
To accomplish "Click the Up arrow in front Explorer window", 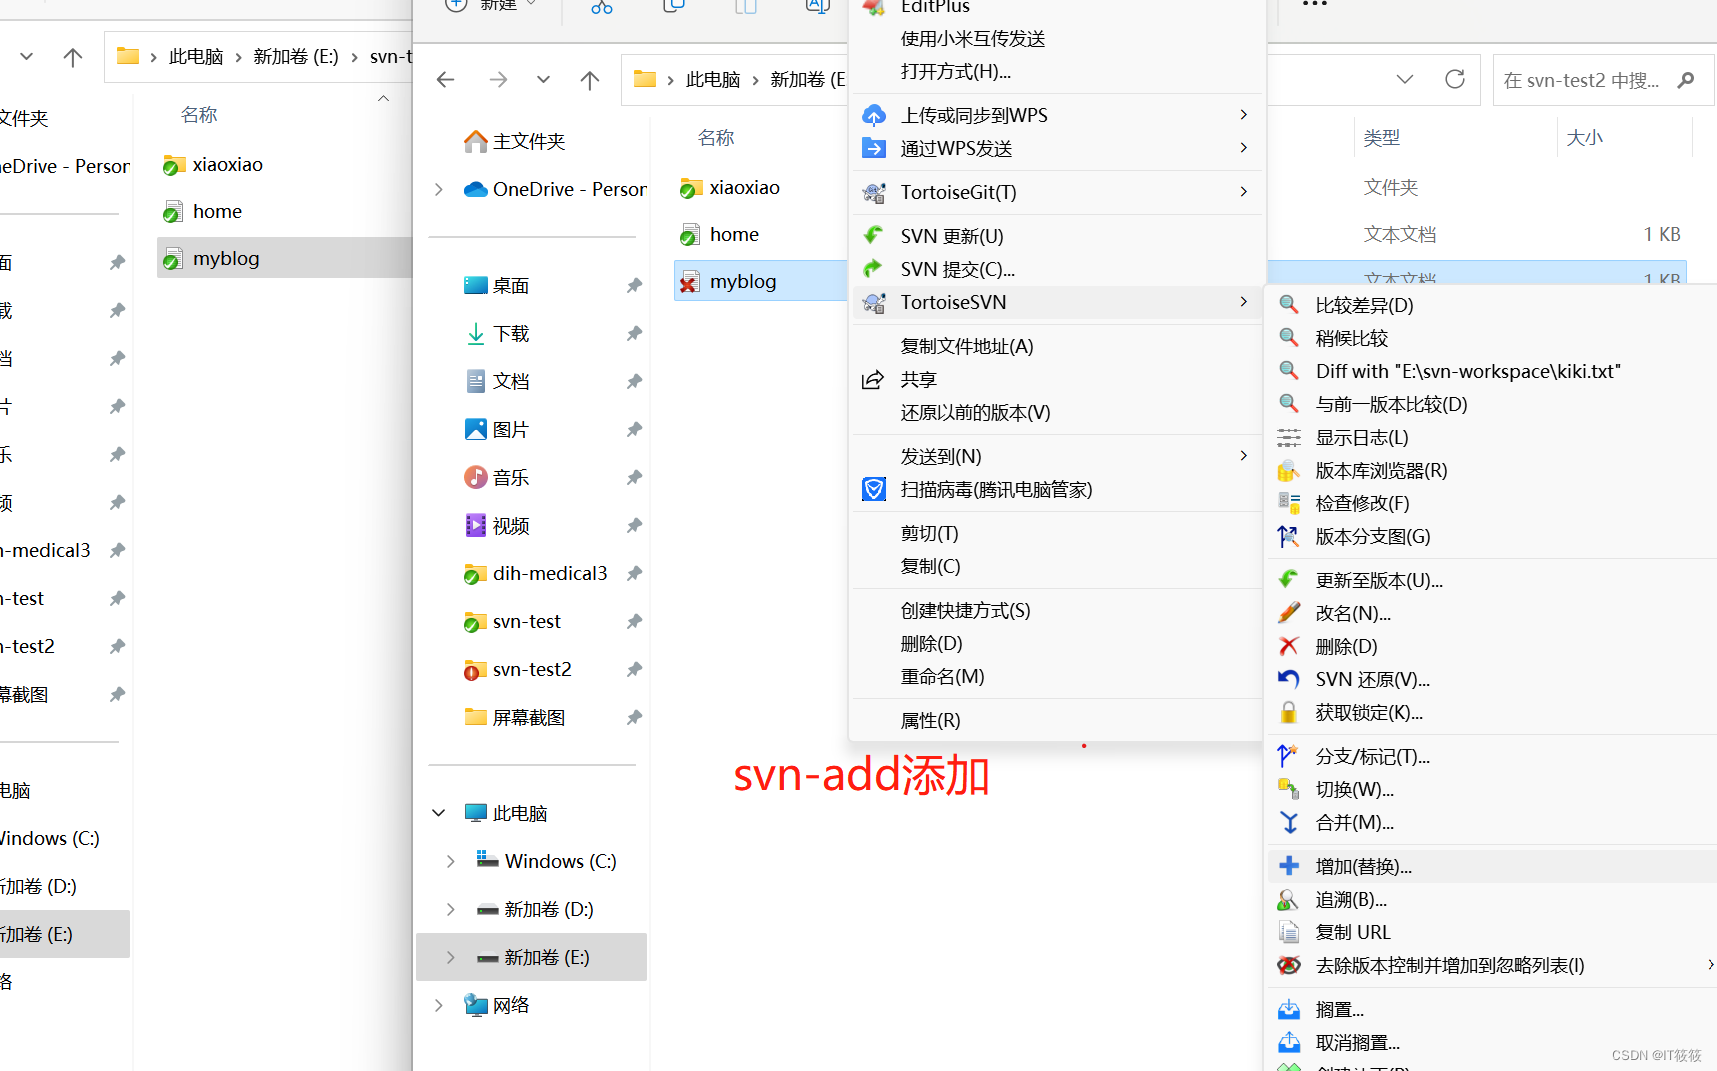I will click(590, 80).
